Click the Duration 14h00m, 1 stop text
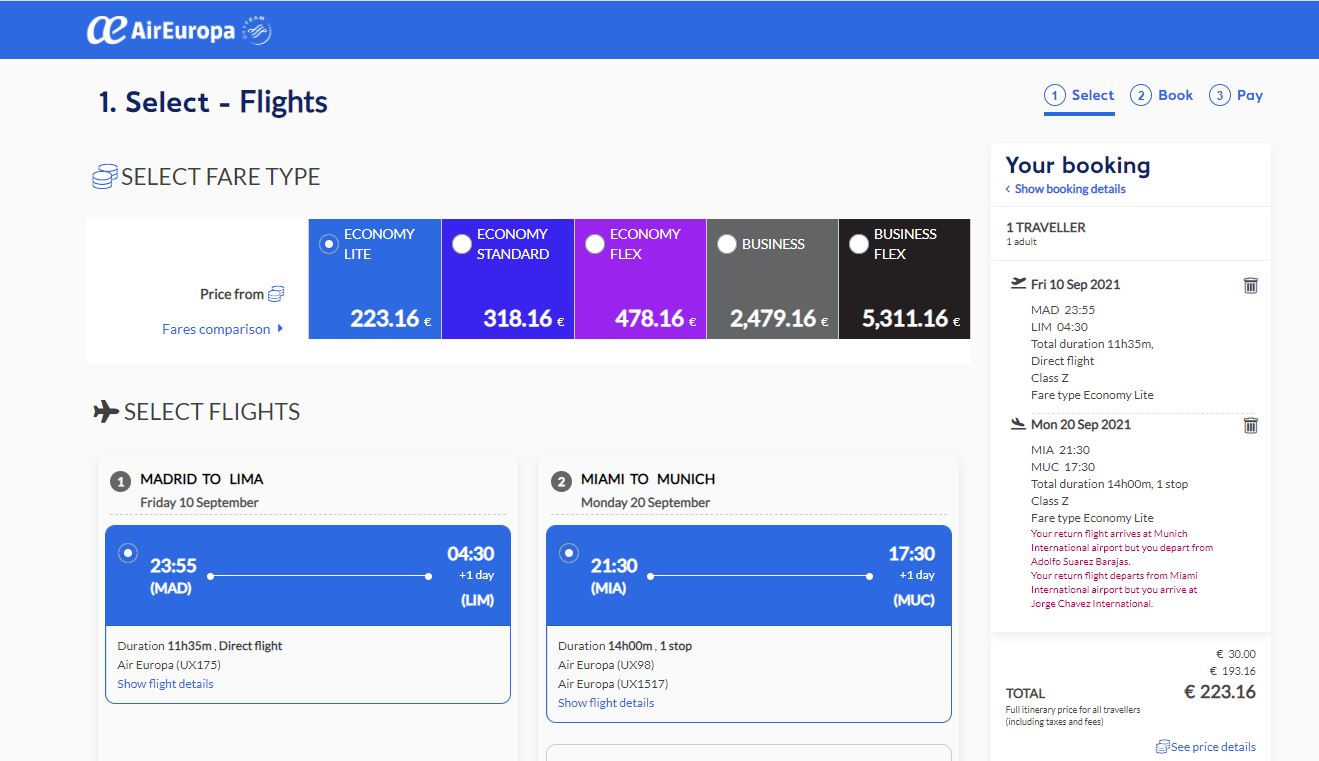 pos(626,646)
